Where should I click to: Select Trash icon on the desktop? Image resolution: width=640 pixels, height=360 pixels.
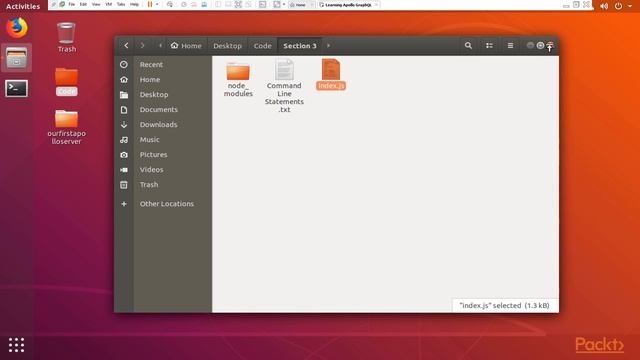[66, 37]
